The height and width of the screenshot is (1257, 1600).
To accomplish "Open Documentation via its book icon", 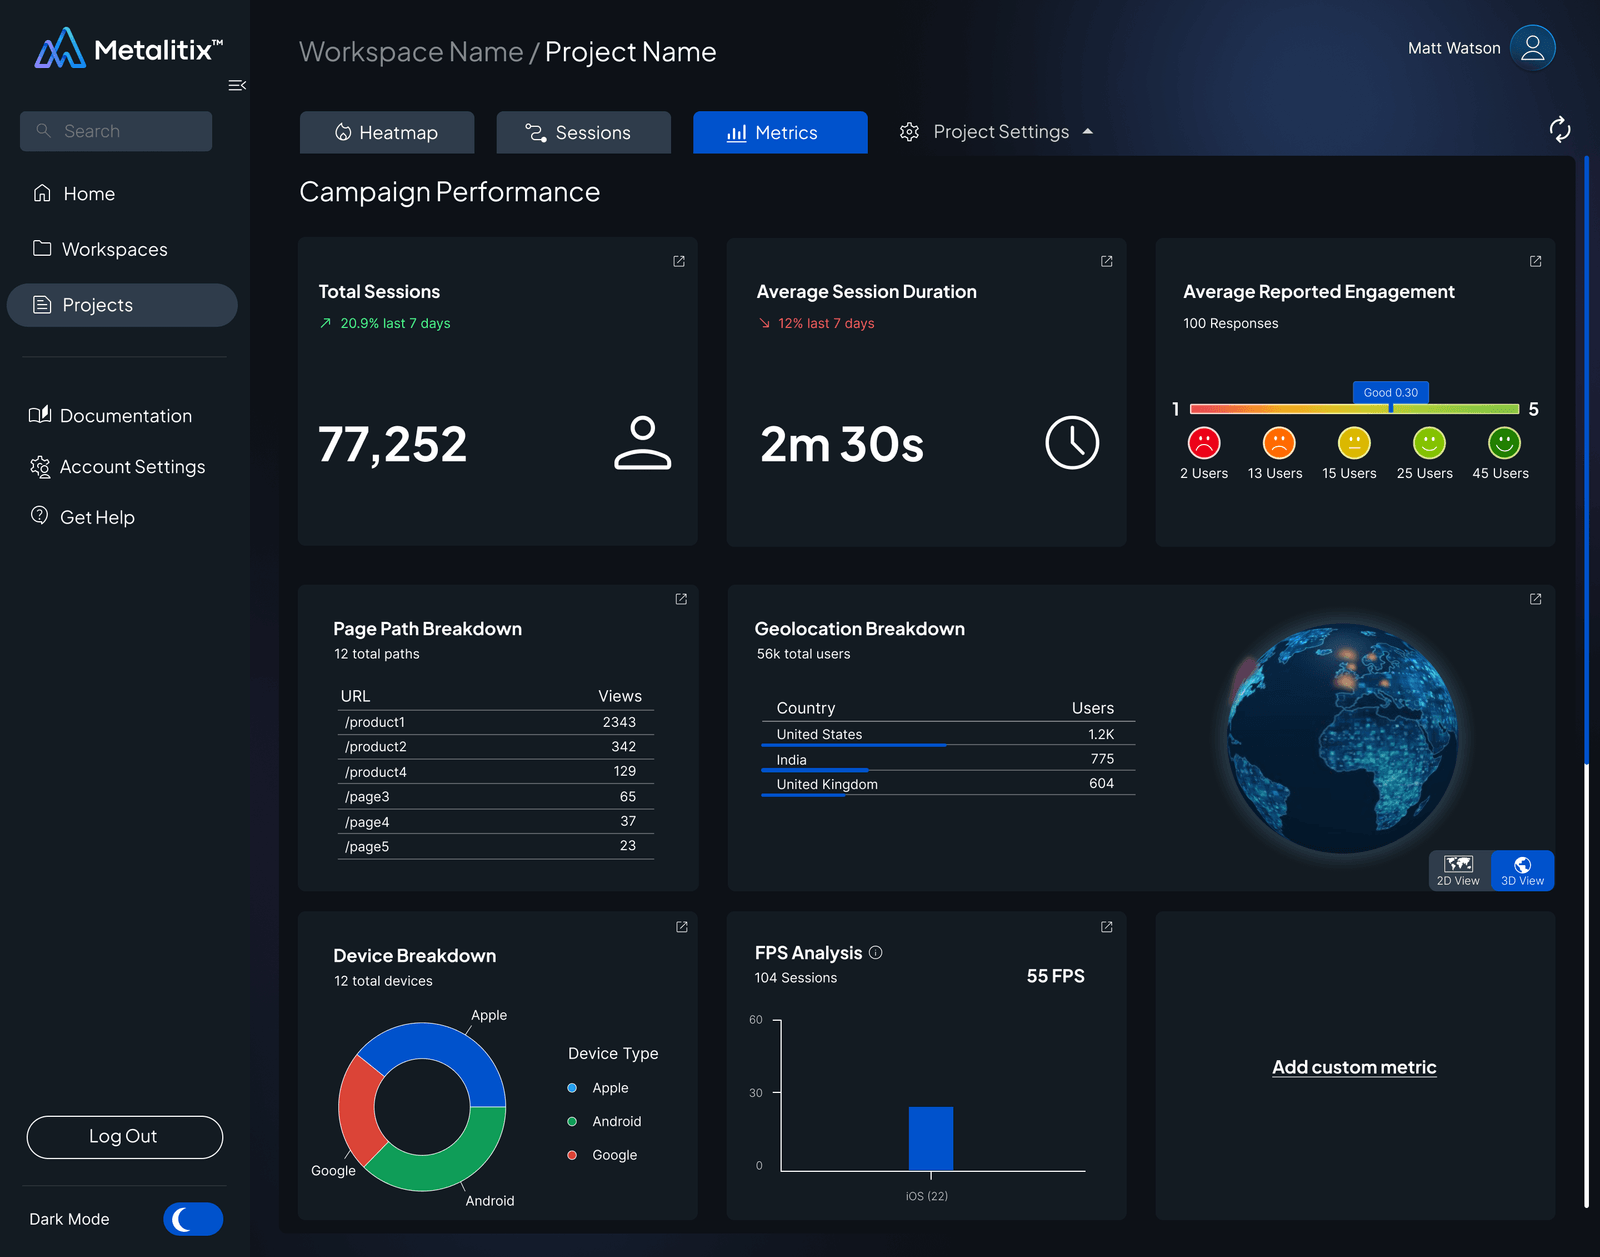I will (x=40, y=415).
